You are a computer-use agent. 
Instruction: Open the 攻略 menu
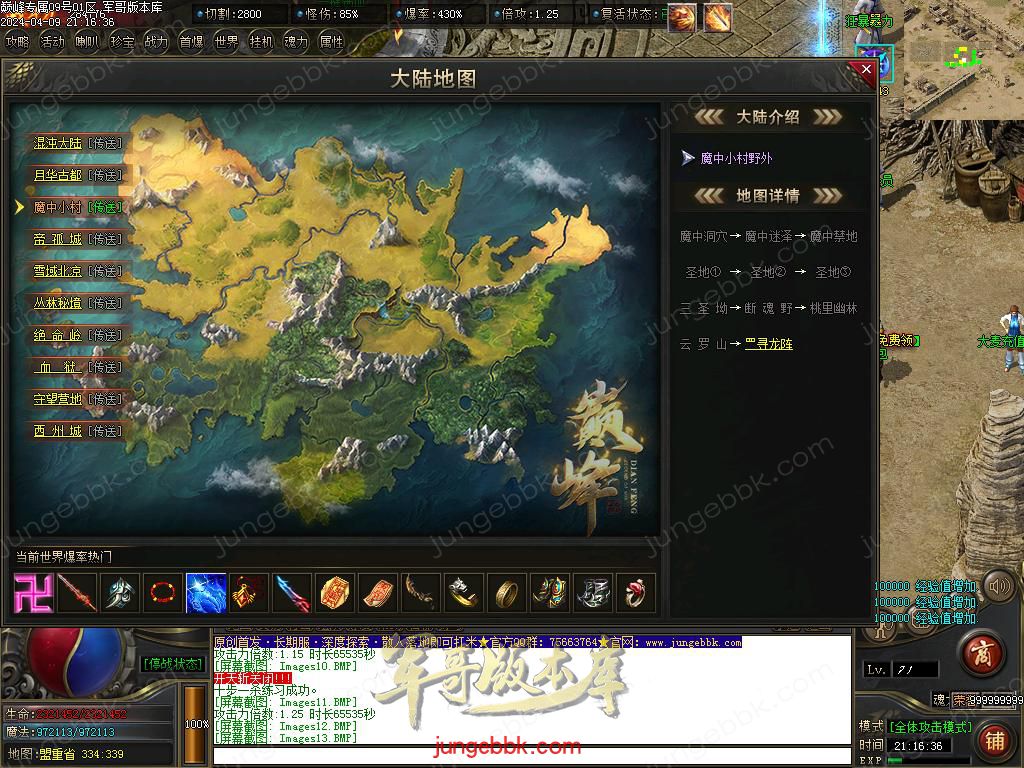pos(18,42)
